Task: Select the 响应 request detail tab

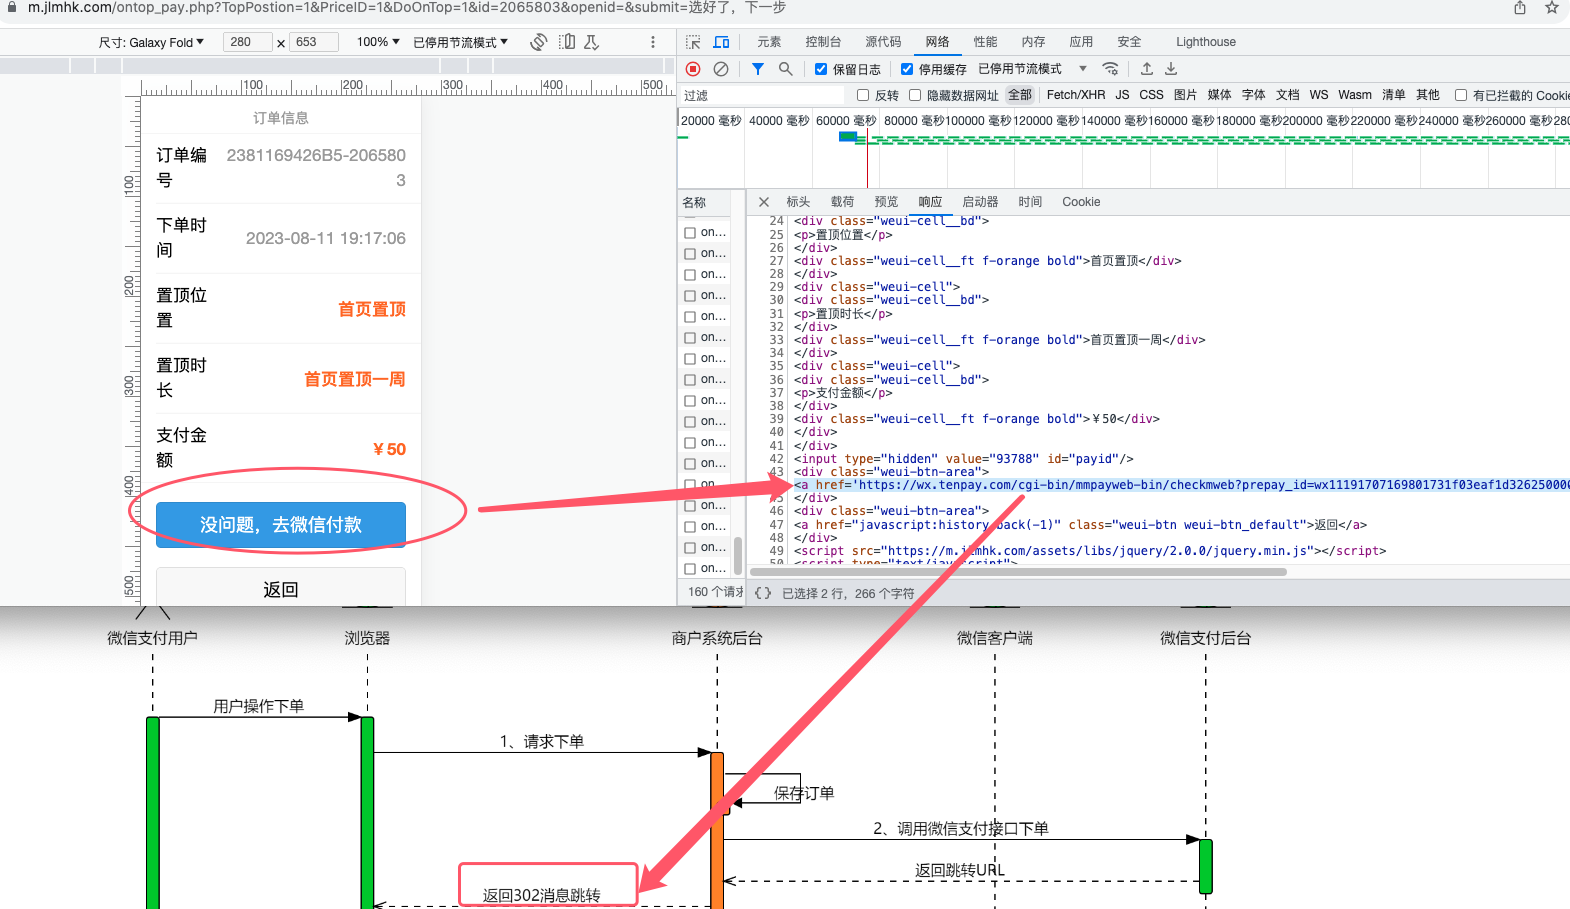Action: [930, 202]
